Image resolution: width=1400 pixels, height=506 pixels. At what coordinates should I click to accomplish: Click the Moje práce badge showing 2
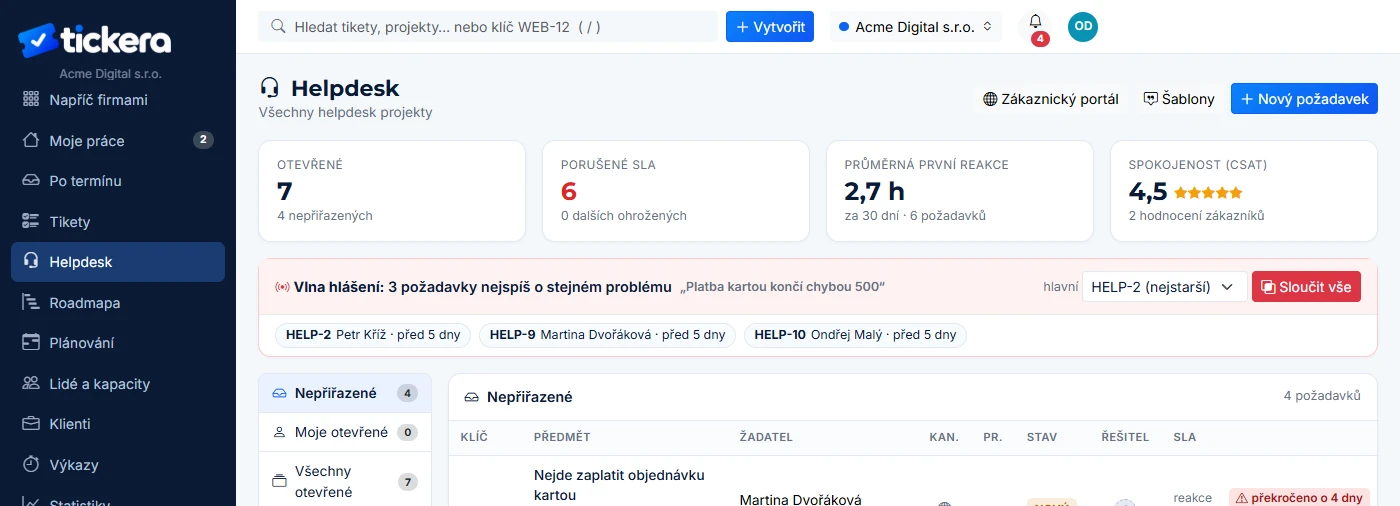203,140
